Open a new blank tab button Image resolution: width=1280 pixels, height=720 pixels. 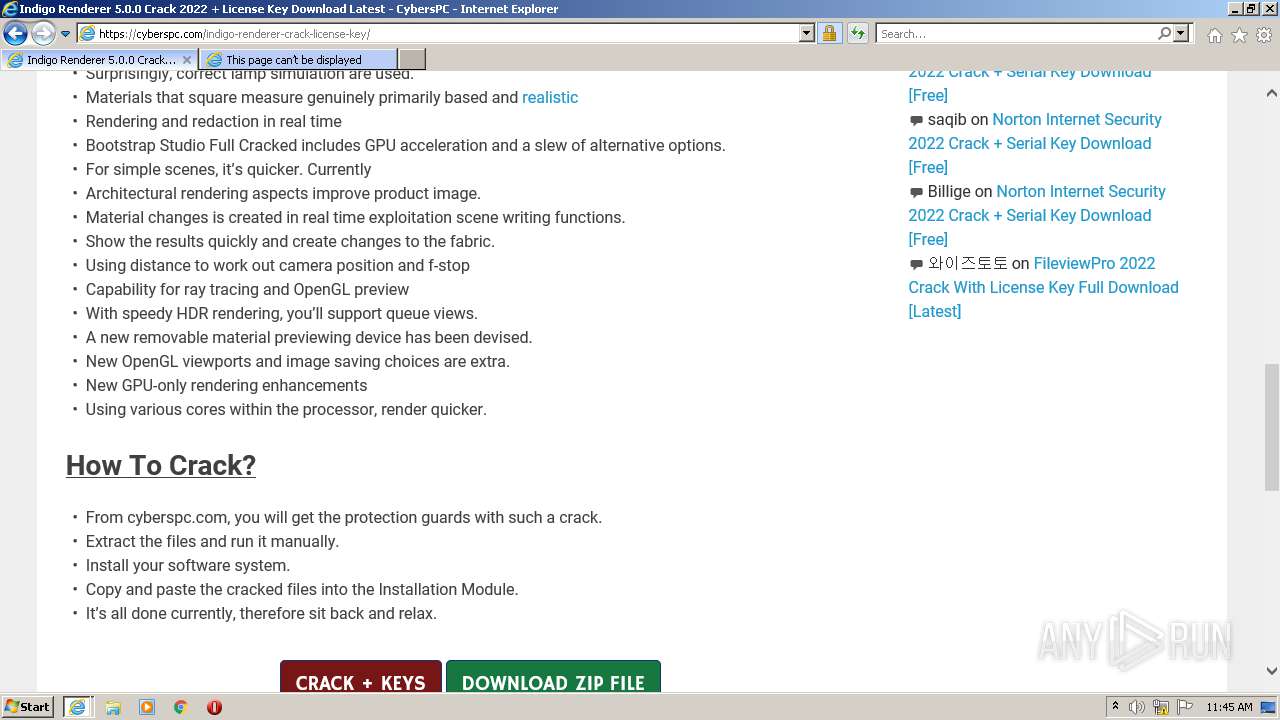click(411, 60)
